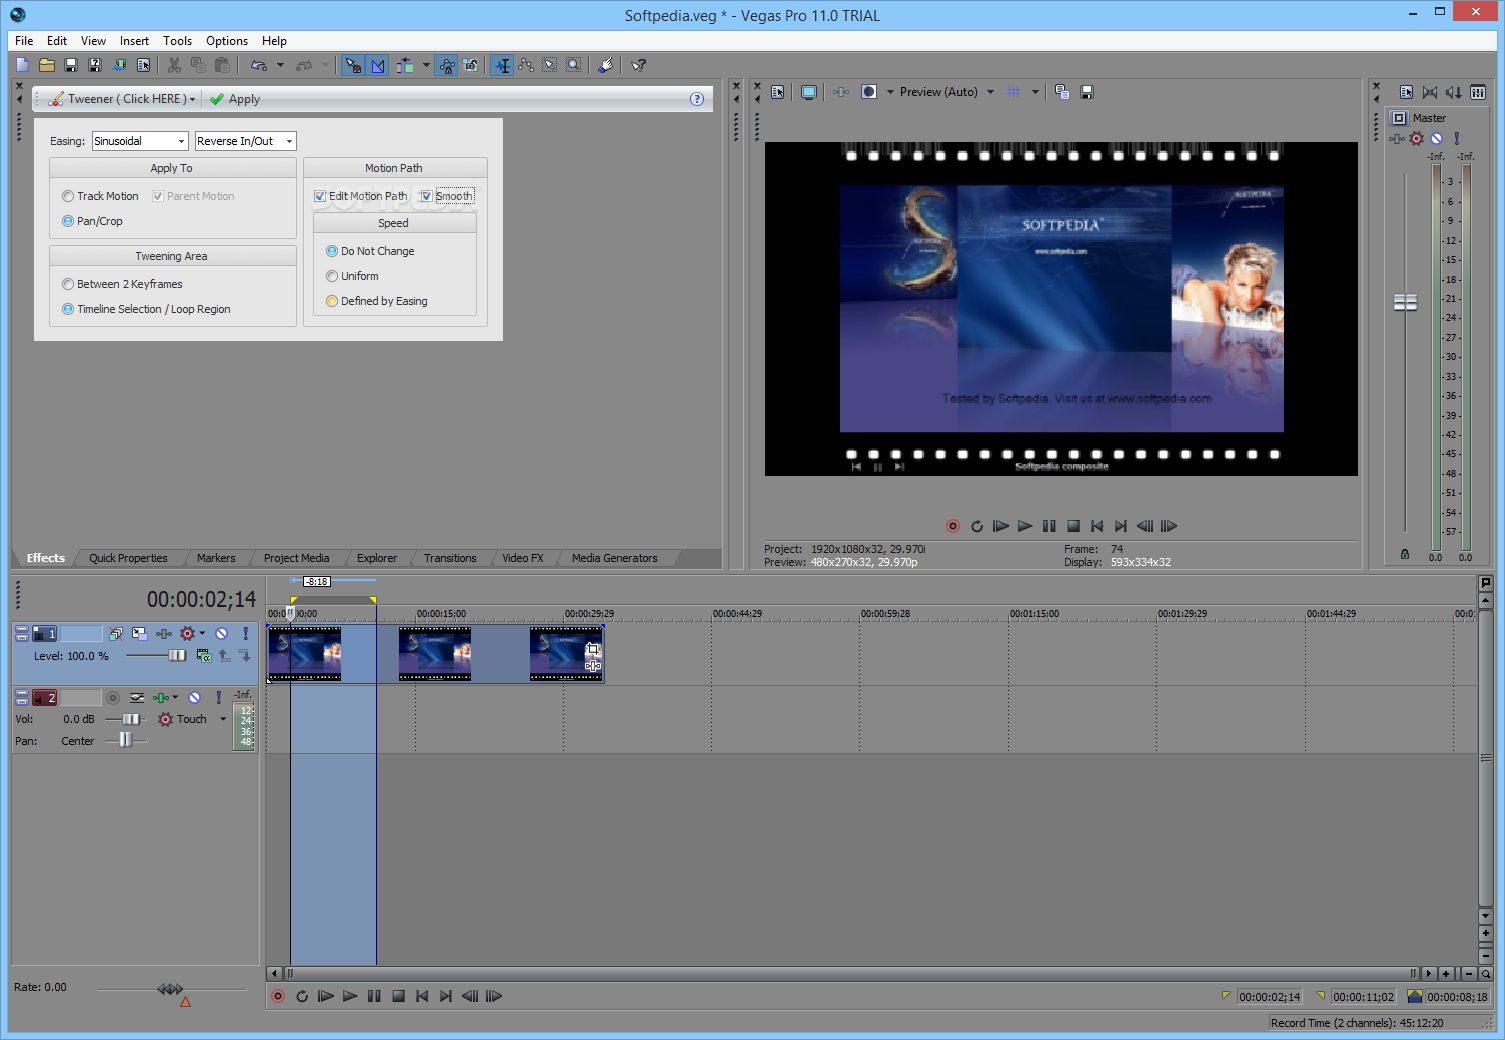Toggle preview on external monitor icon
Image resolution: width=1505 pixels, height=1040 pixels.
[809, 92]
